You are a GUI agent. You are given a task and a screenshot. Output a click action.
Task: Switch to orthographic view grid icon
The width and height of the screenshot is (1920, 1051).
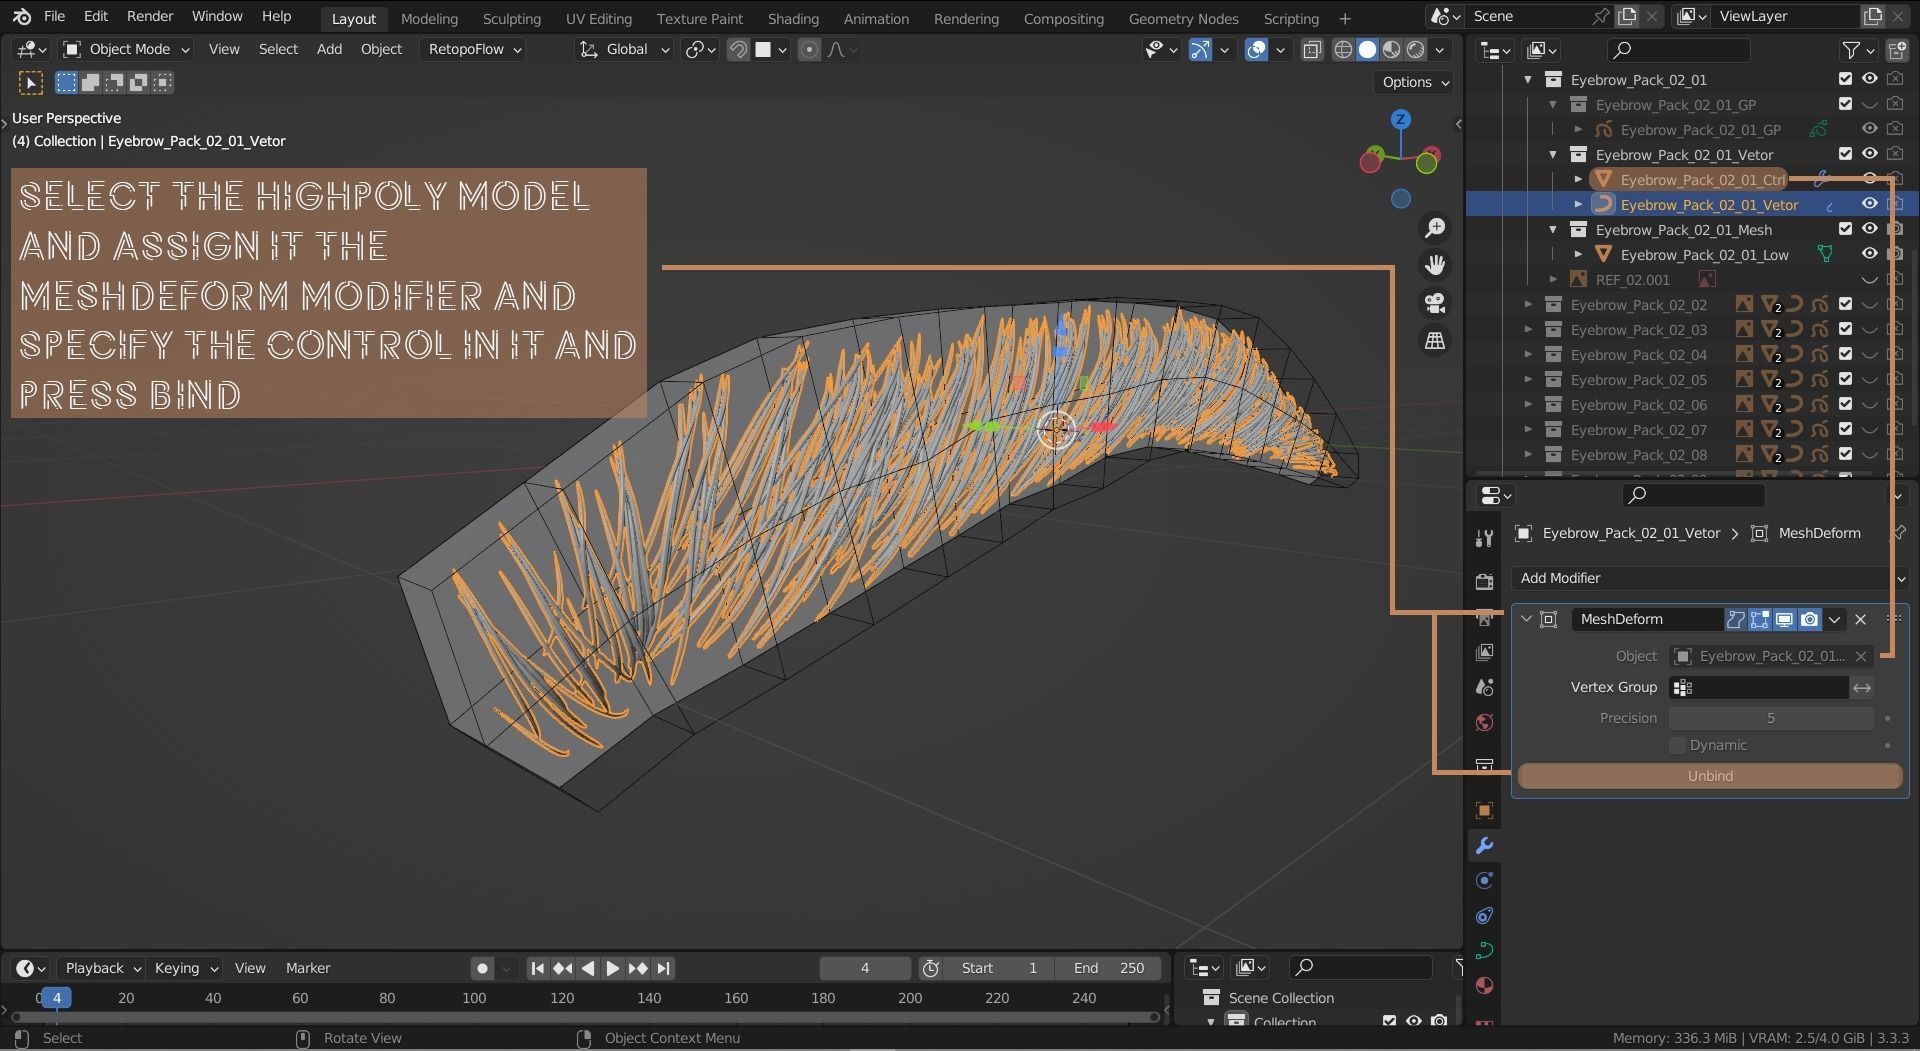point(1435,341)
